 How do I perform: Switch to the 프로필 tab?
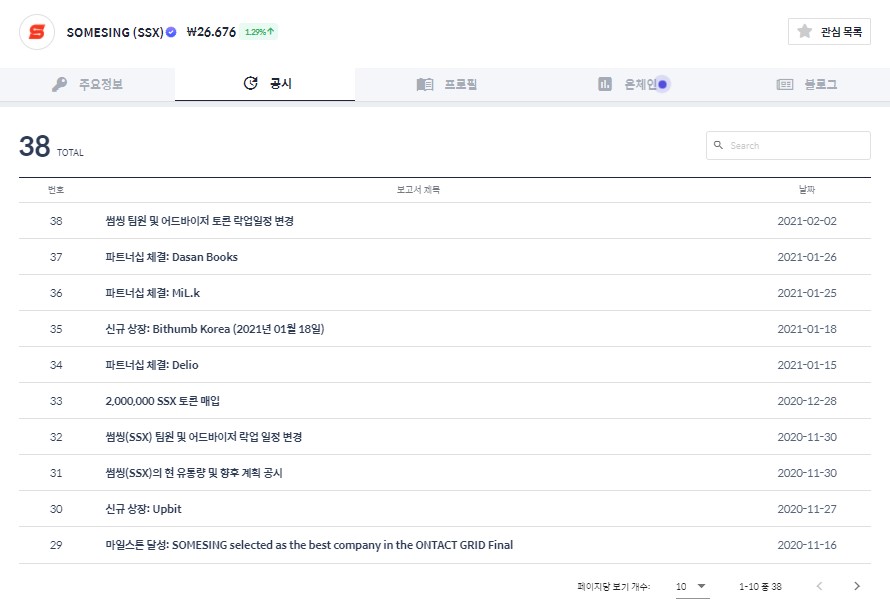(x=446, y=84)
